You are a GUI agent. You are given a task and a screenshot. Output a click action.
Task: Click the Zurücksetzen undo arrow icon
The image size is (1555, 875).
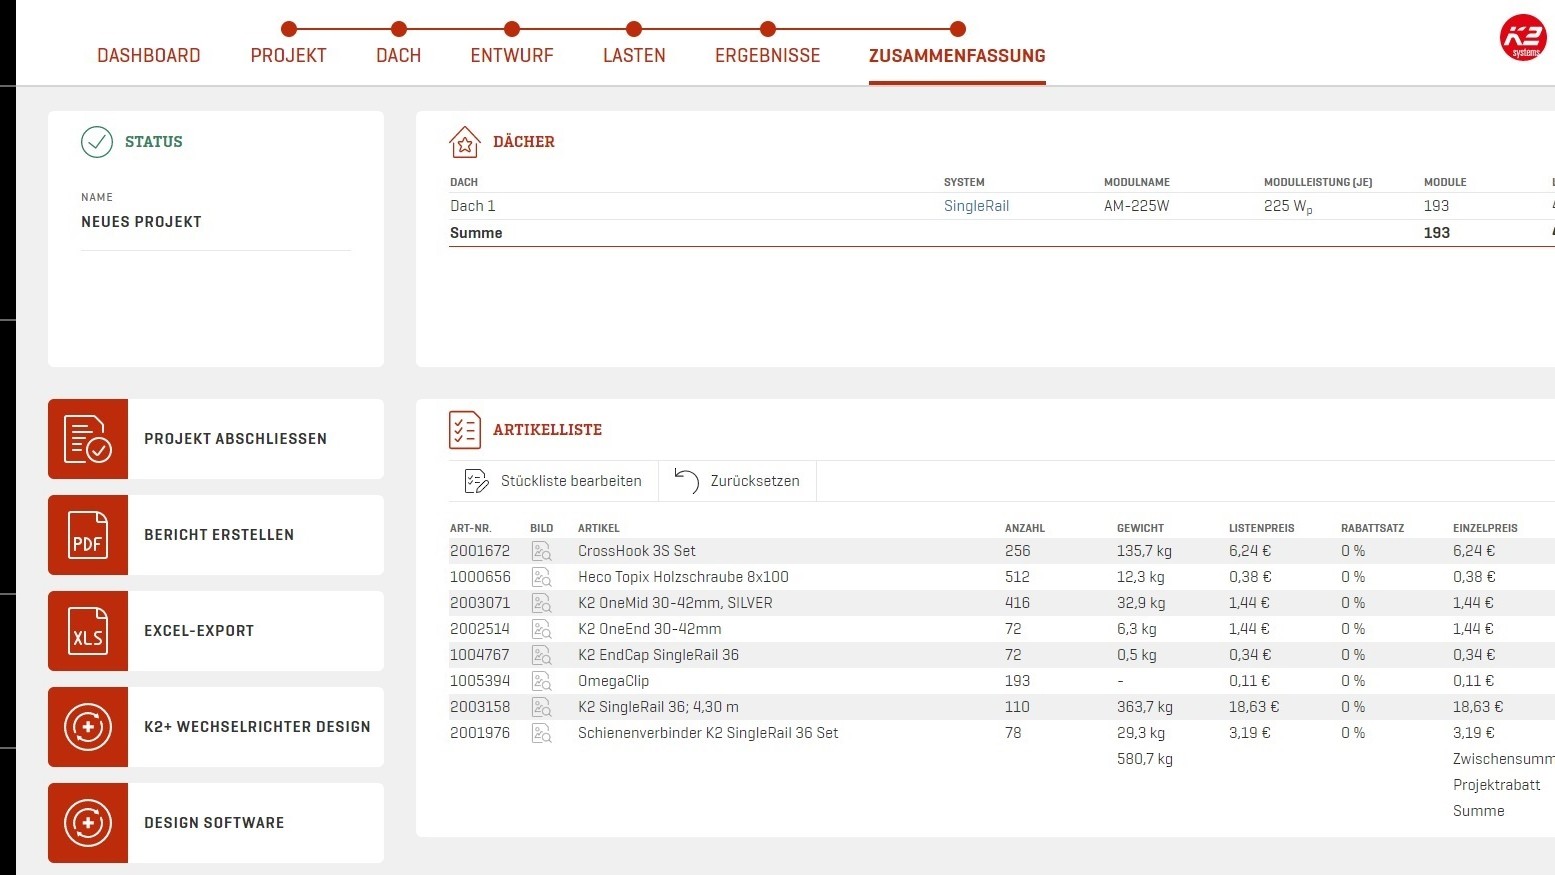coord(686,481)
